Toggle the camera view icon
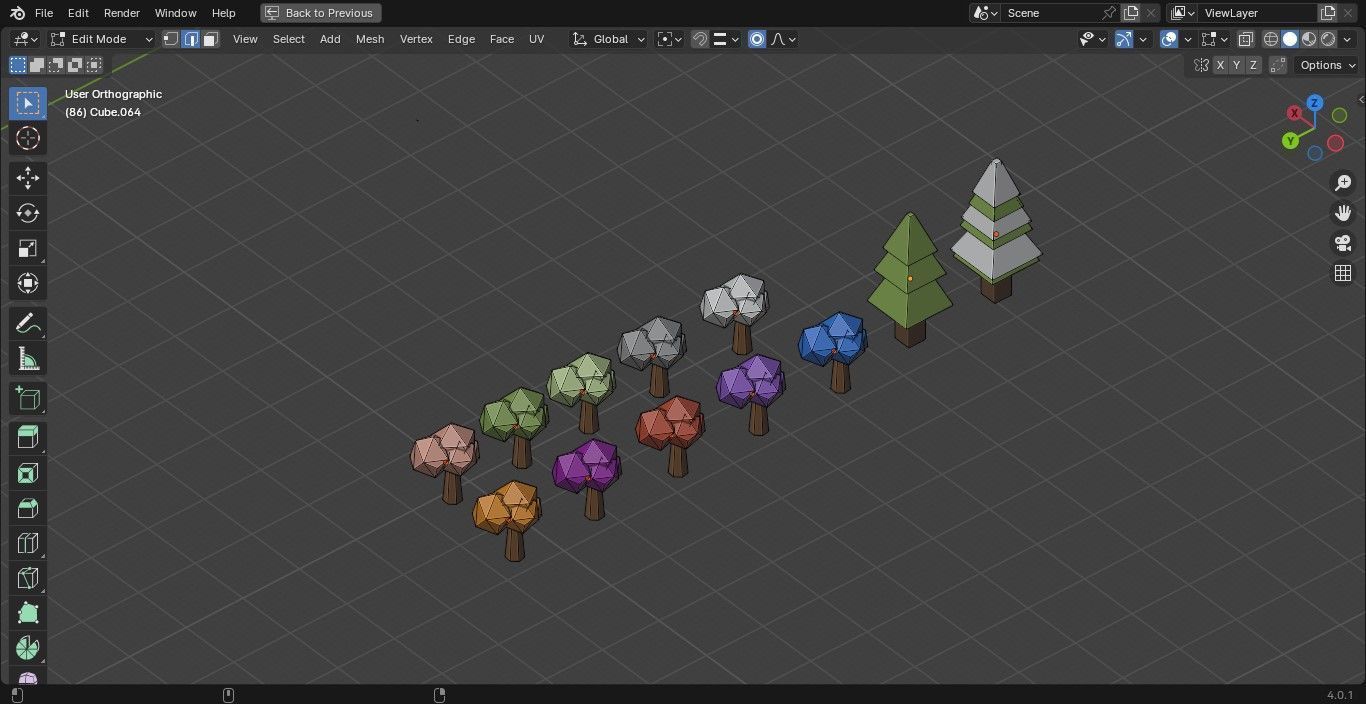This screenshot has width=1366, height=704. [1343, 243]
